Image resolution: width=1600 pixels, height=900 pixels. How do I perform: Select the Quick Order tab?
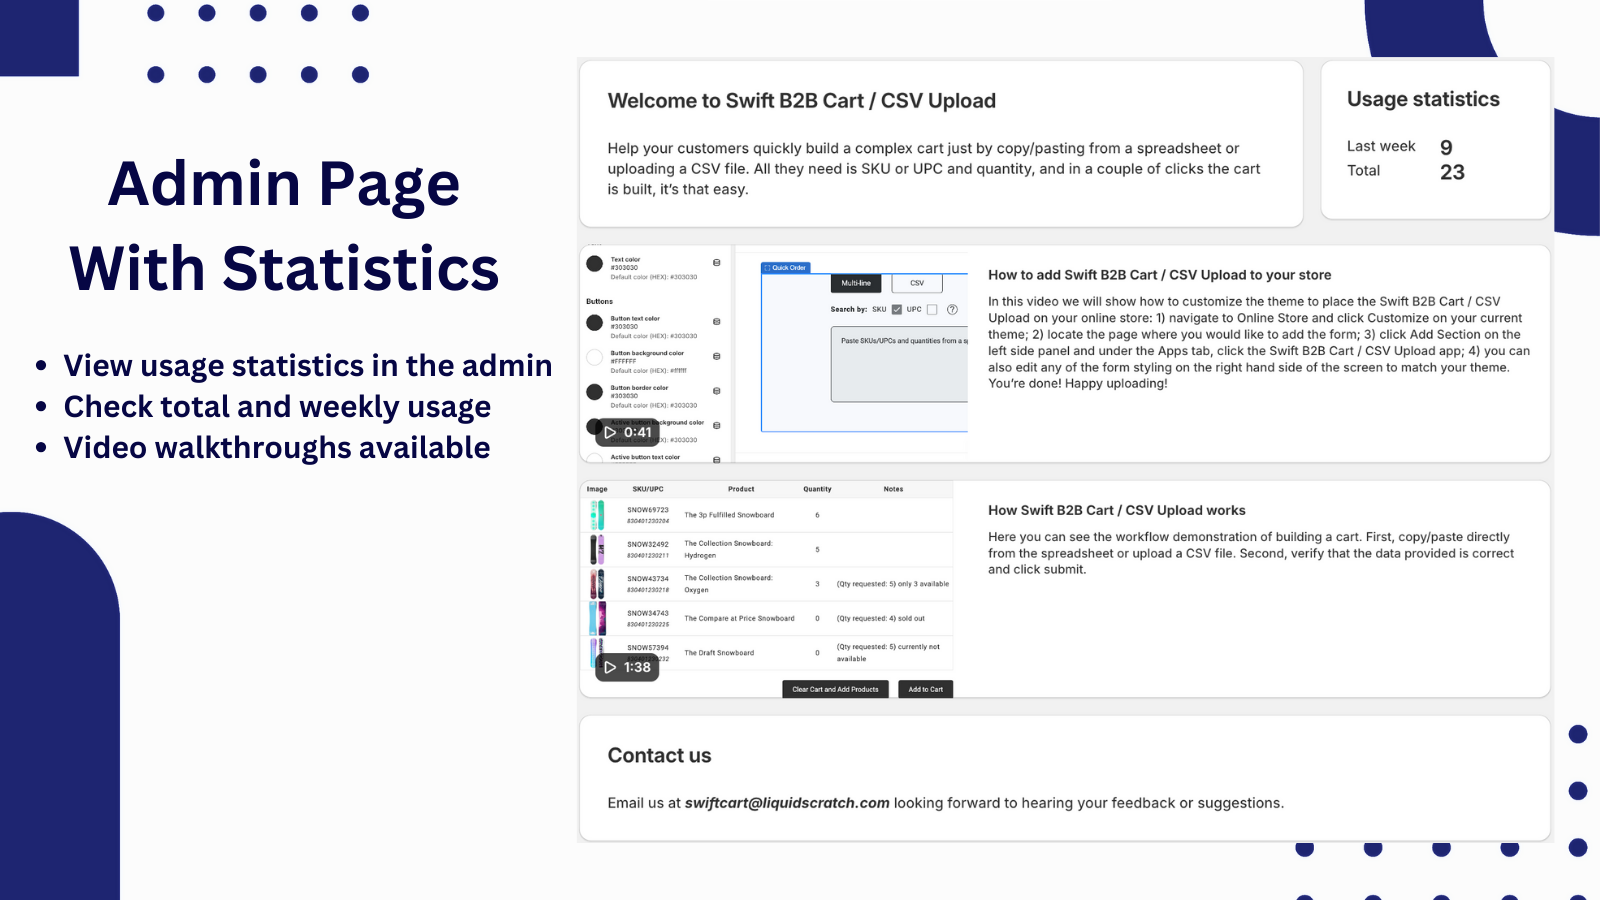788,268
